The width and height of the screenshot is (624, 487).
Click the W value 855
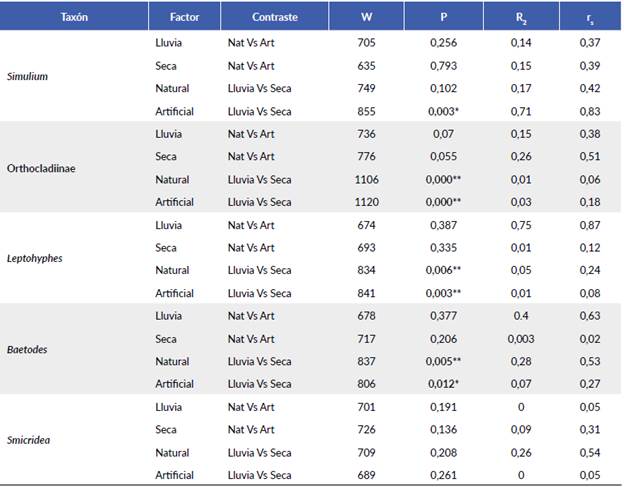point(366,111)
